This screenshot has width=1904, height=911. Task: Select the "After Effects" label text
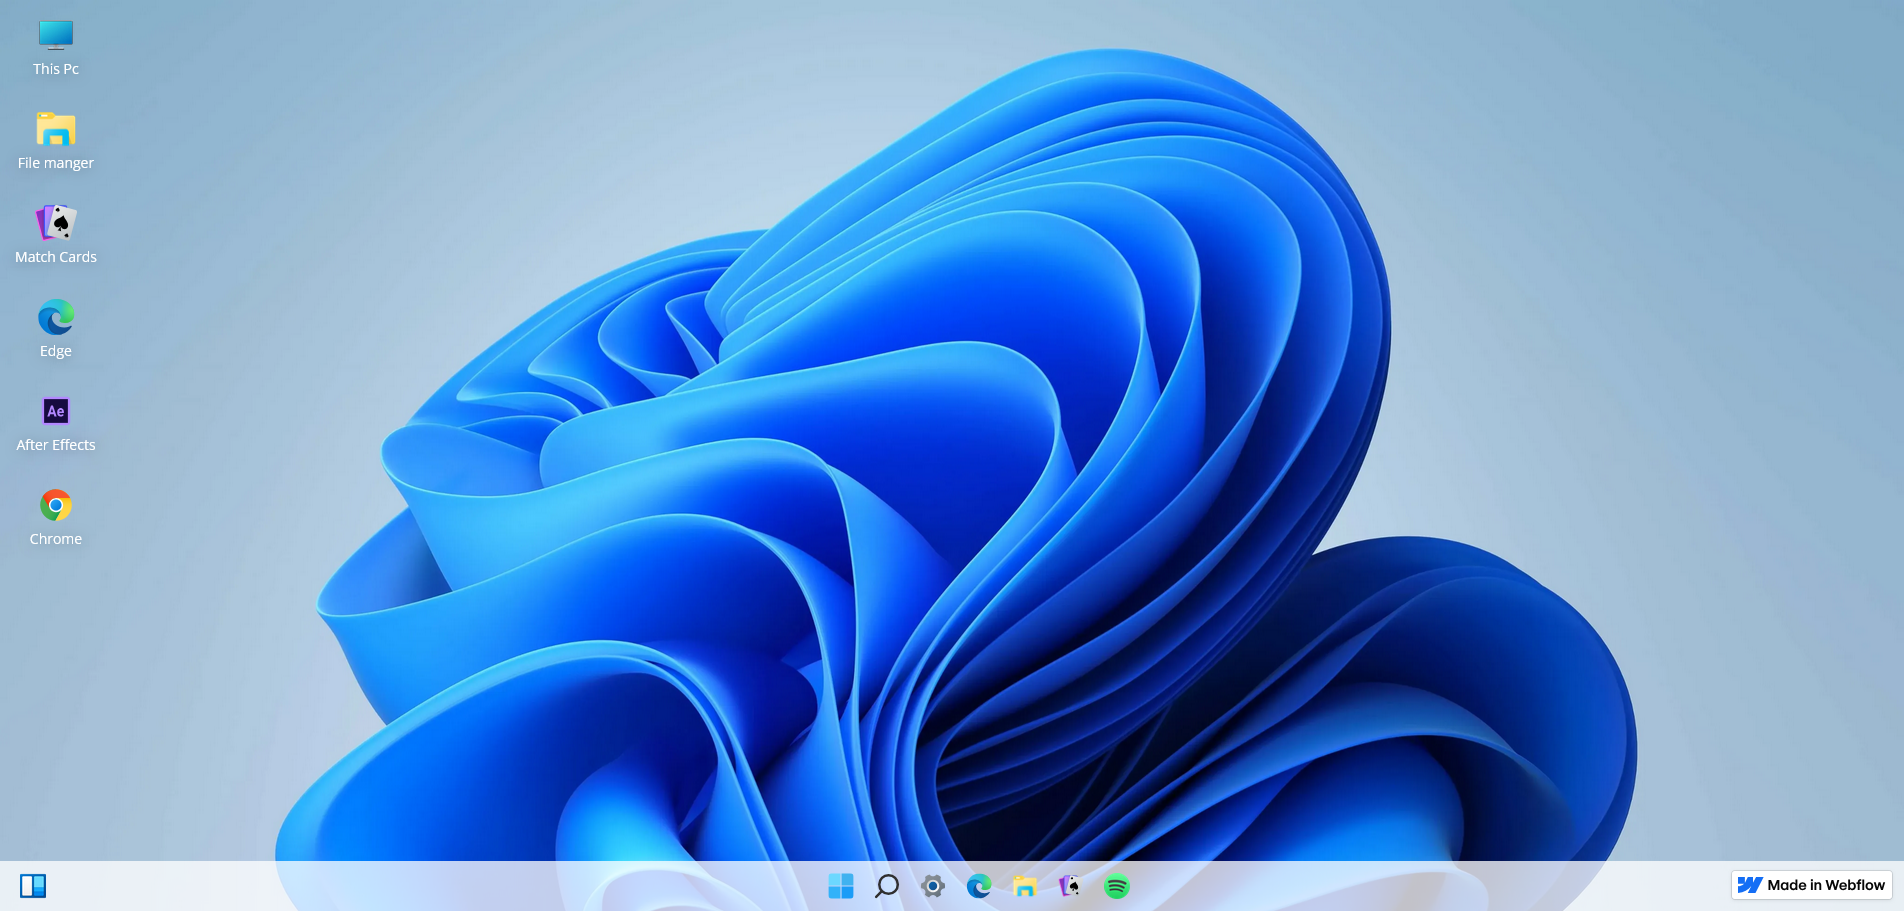56,445
